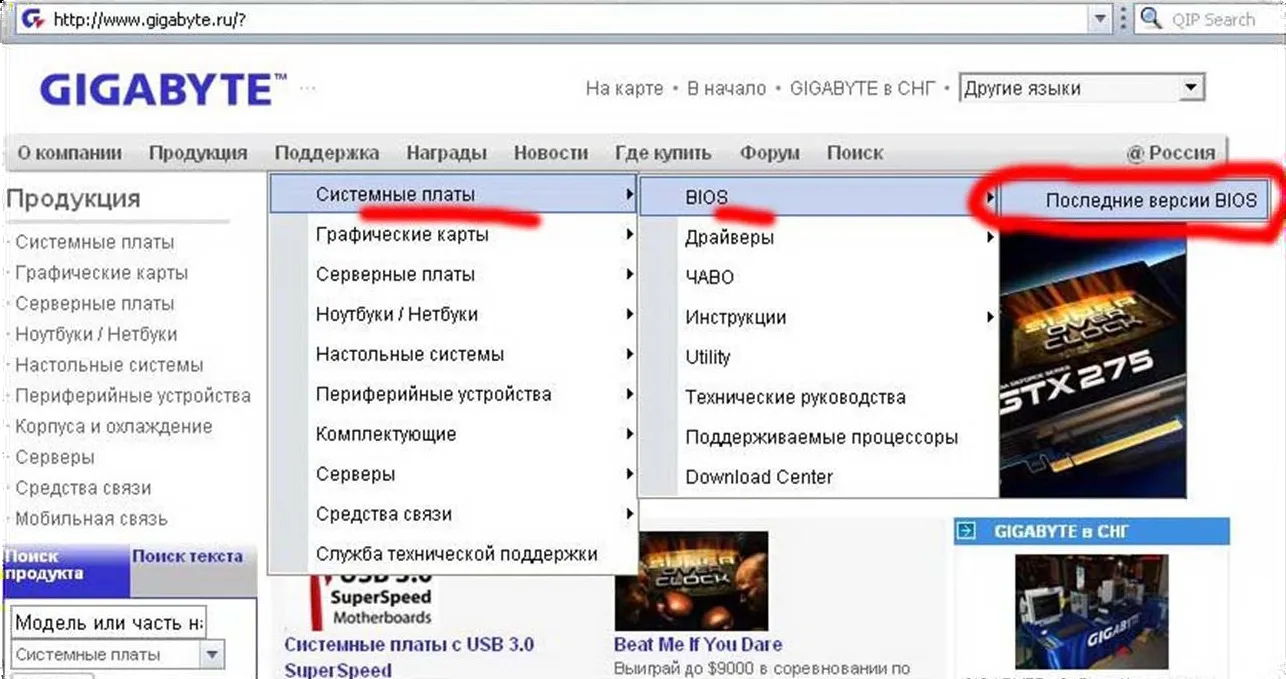Expand the Графические карты submenu arrow
Image resolution: width=1286 pixels, height=679 pixels.
(x=629, y=234)
